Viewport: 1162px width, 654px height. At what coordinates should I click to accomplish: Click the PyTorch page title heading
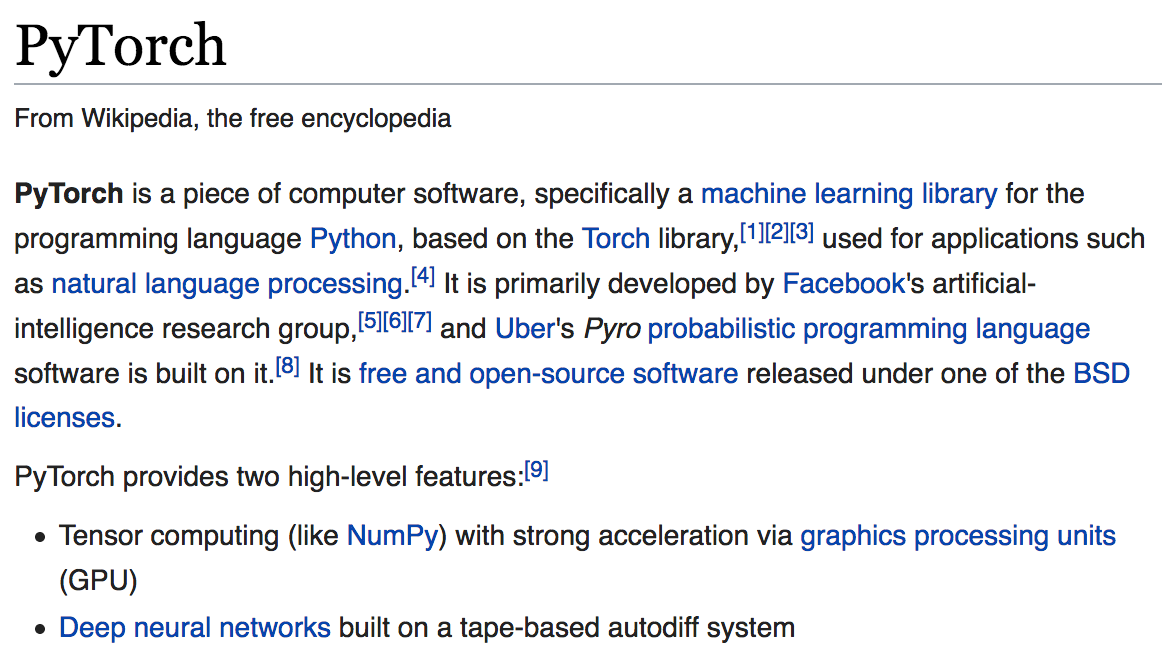pos(120,46)
